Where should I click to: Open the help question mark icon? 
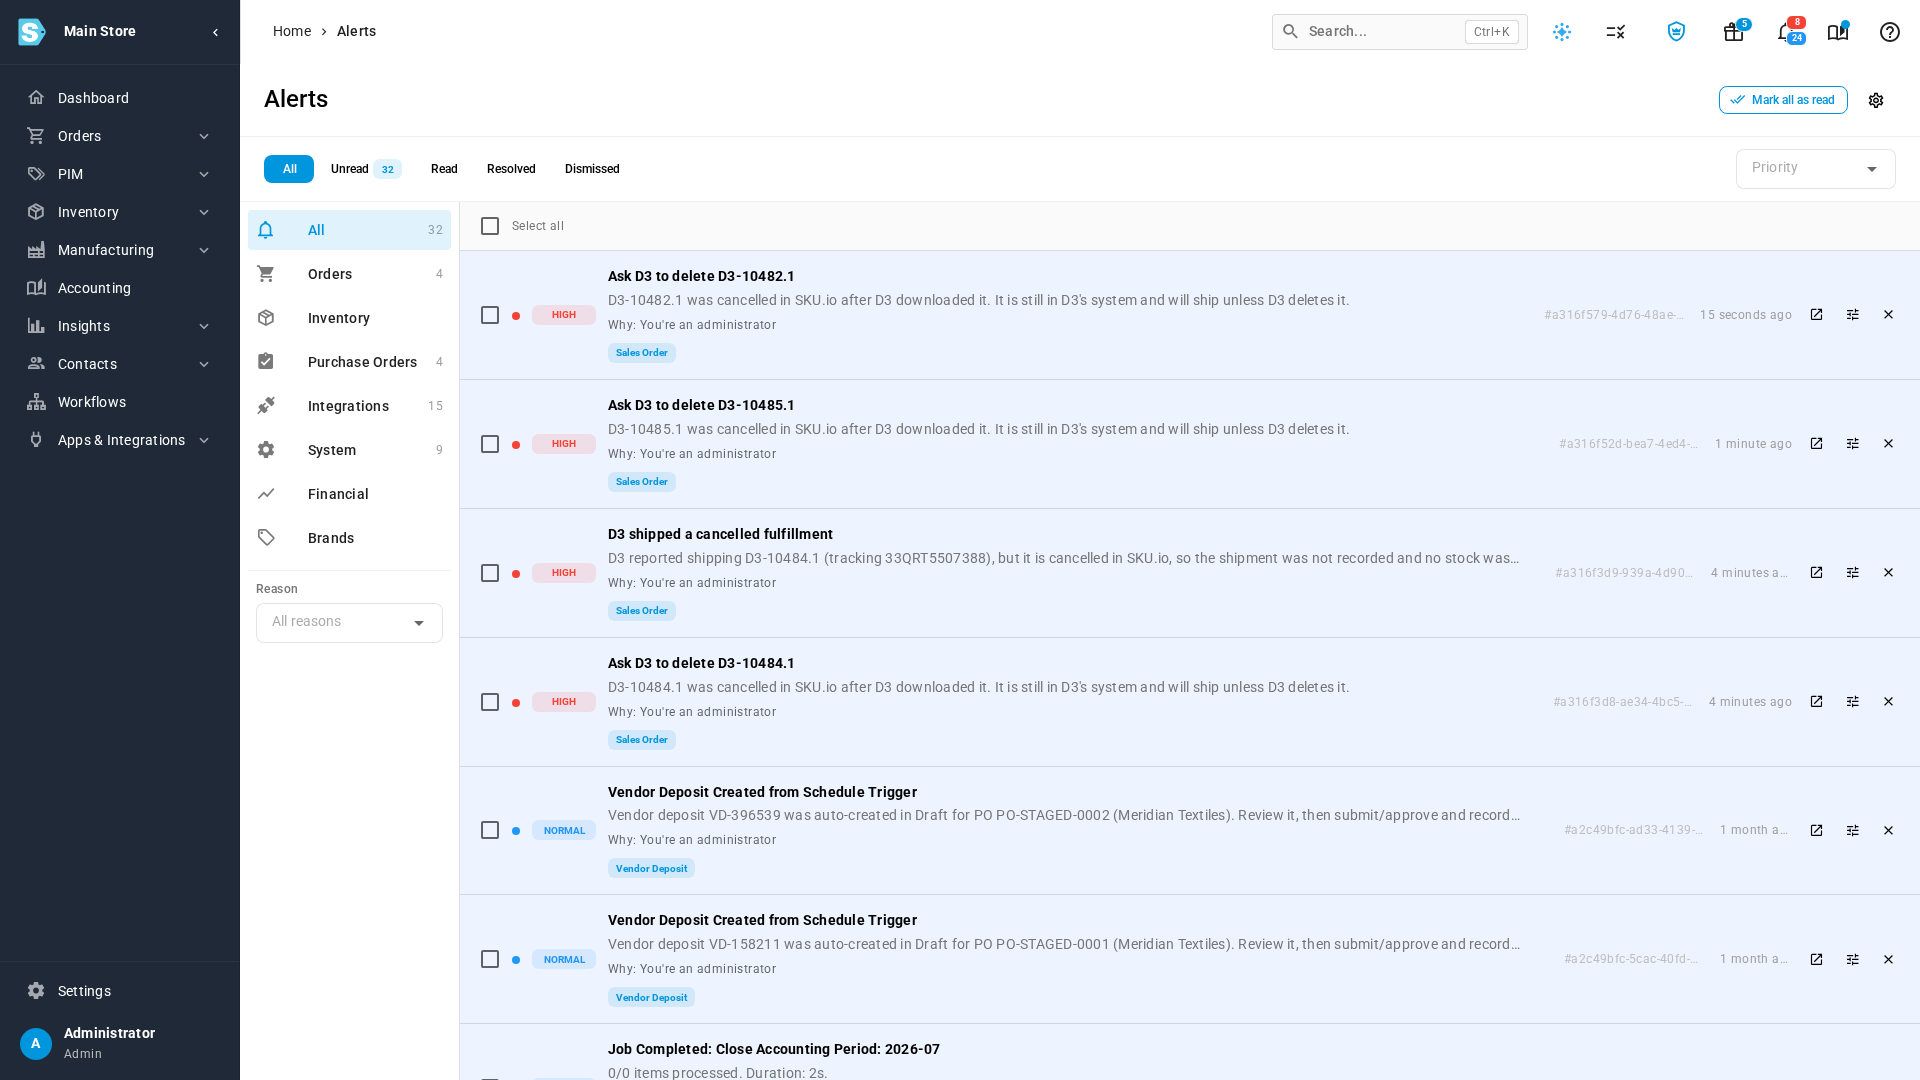1889,32
